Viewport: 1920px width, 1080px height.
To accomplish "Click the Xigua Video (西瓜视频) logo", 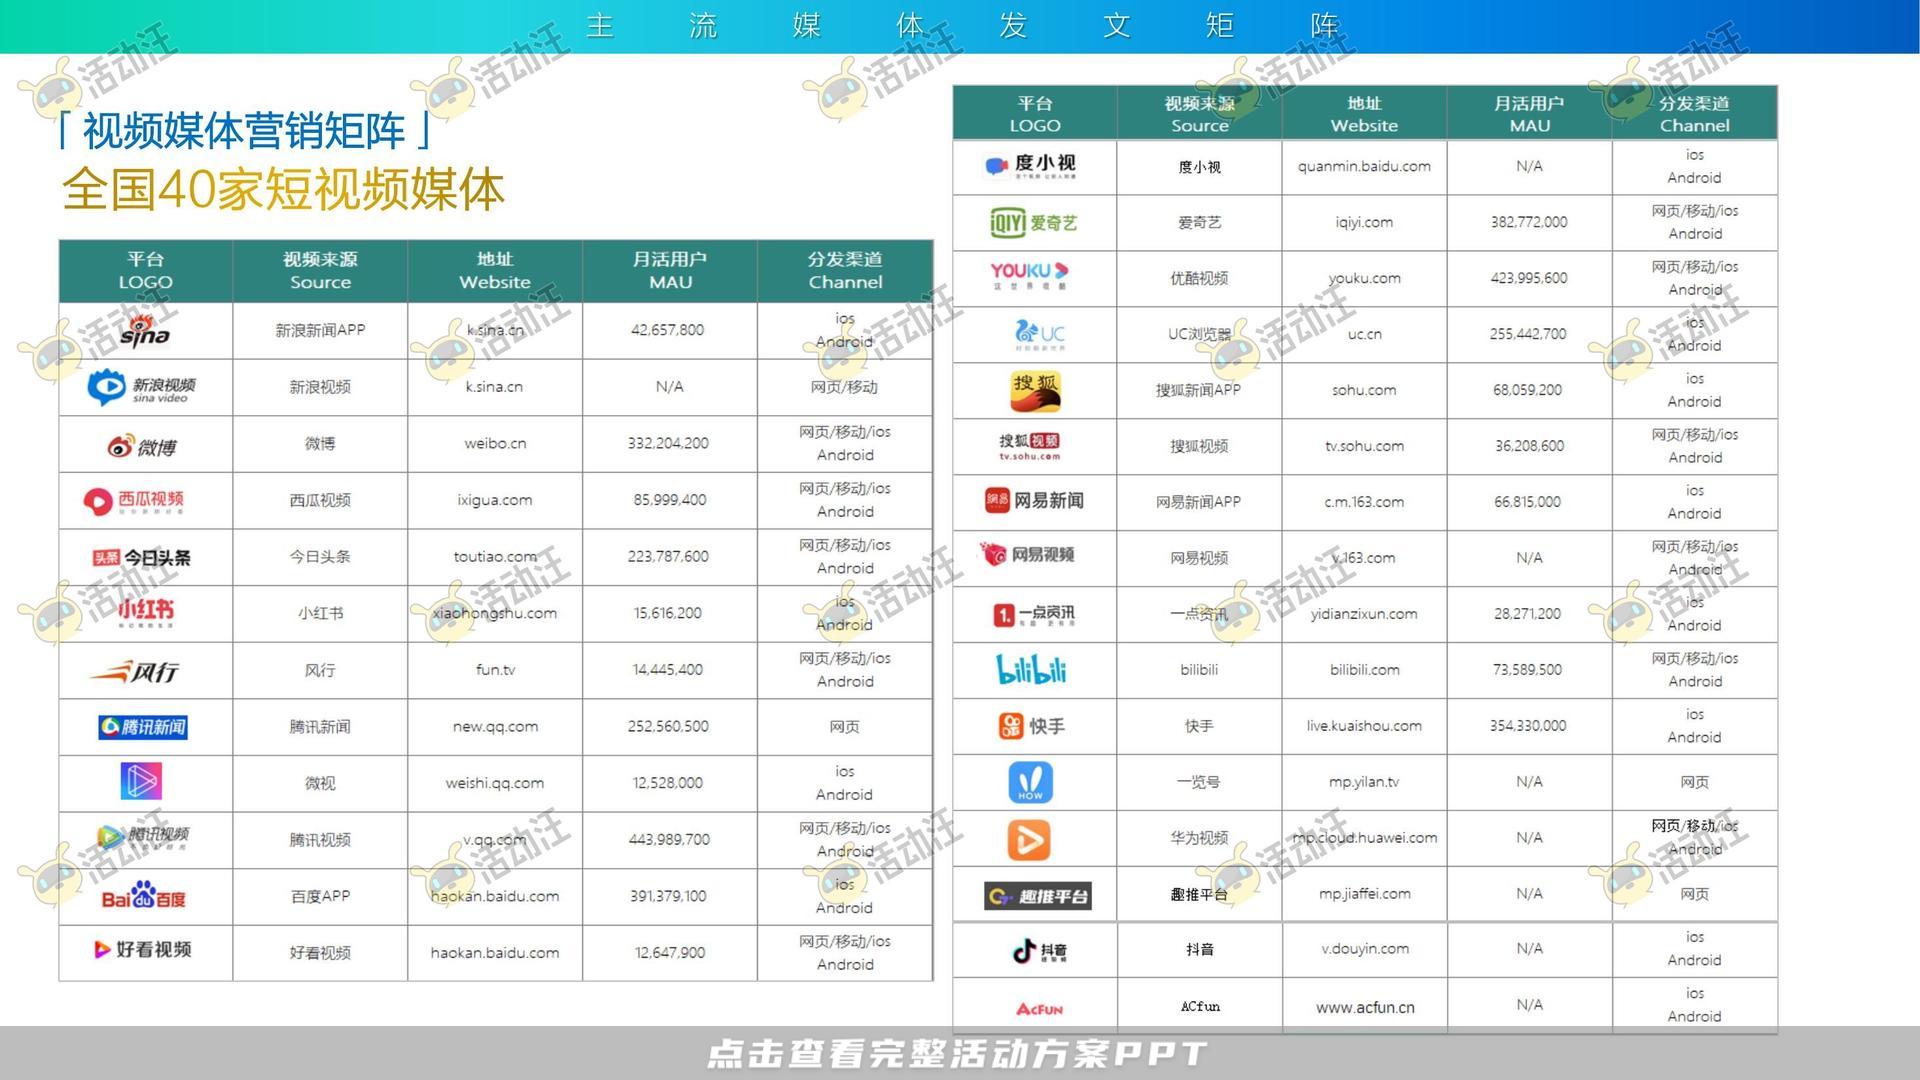I will coord(133,500).
